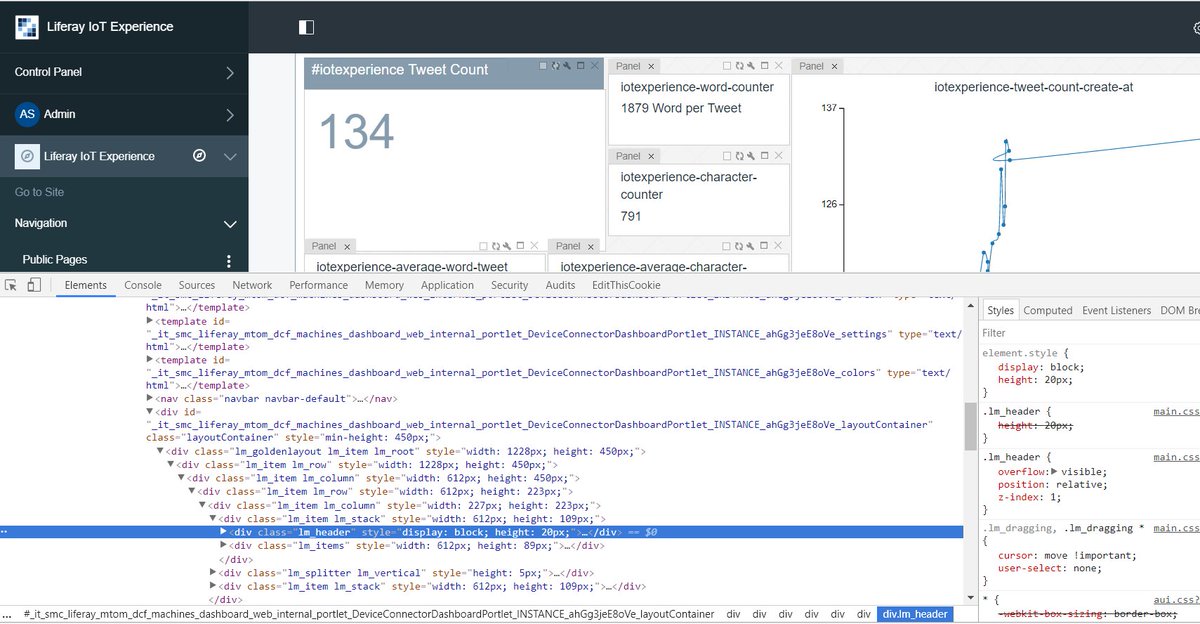
Task: Click the 1879 Word per Tweet value
Action: (681, 108)
